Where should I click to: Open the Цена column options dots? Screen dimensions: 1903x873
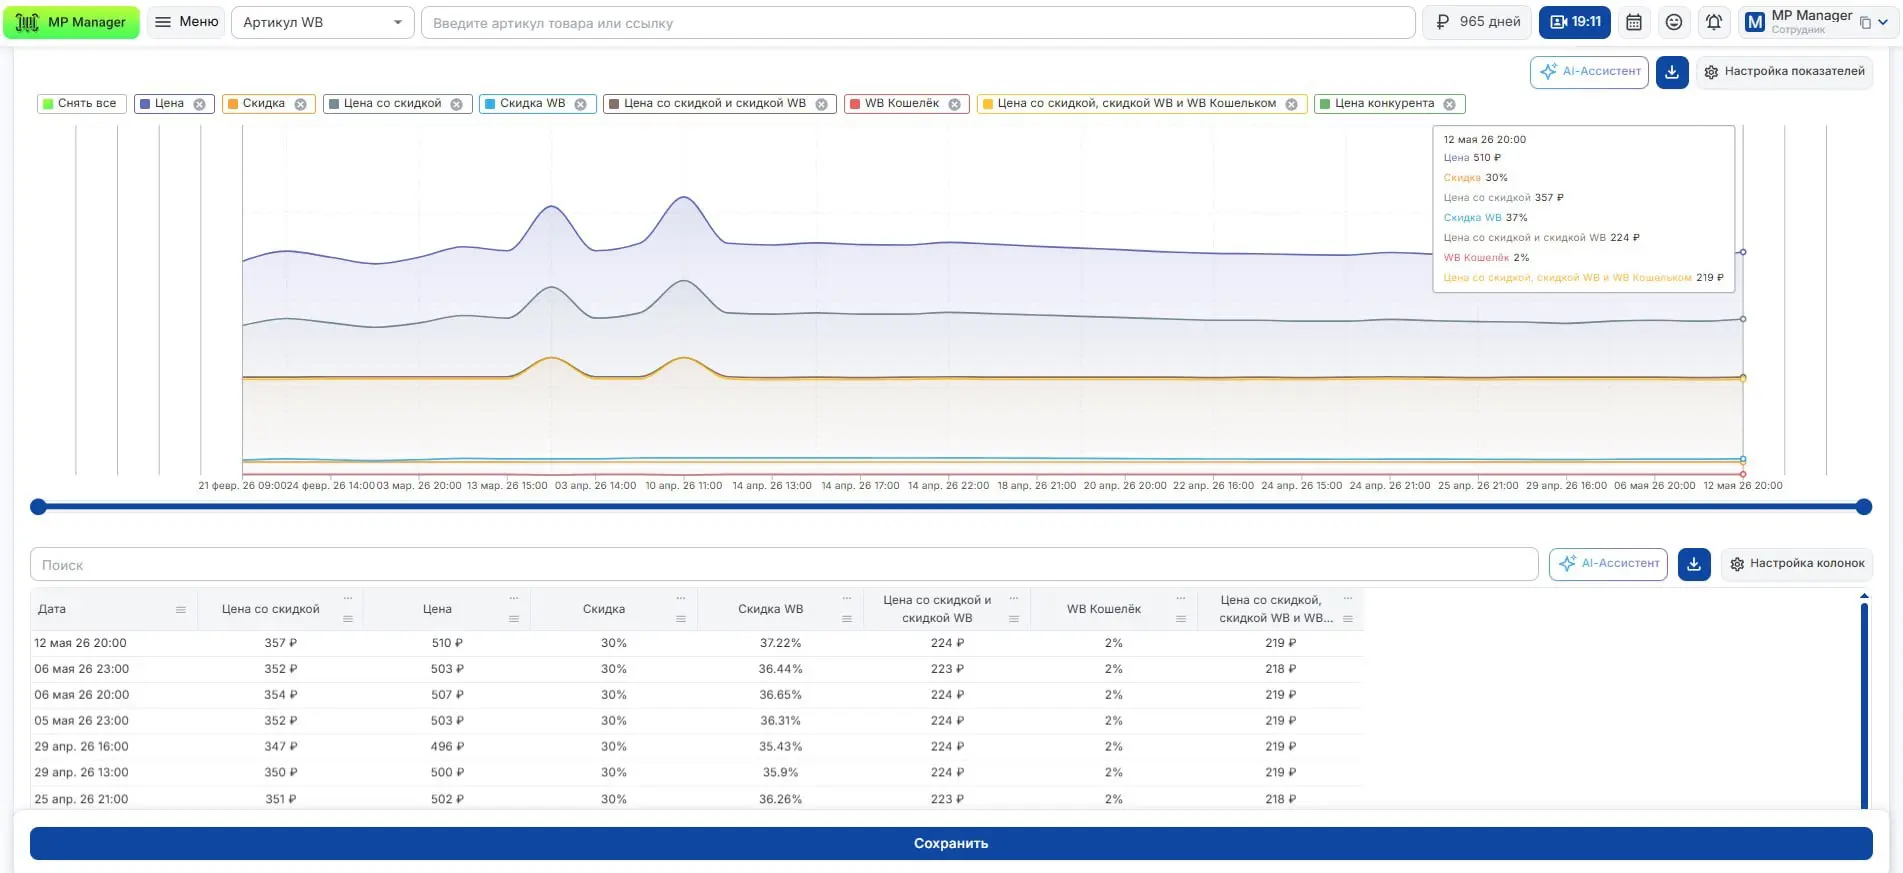coord(514,598)
